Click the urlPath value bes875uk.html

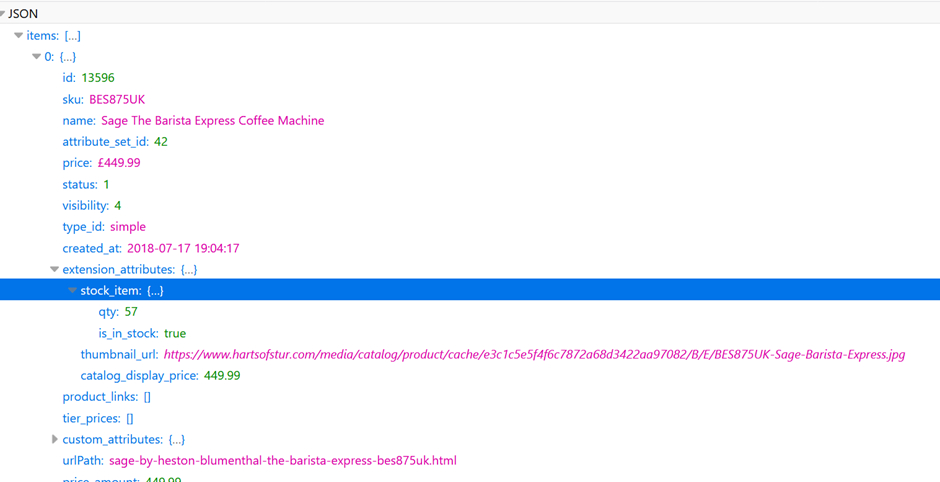point(283,461)
